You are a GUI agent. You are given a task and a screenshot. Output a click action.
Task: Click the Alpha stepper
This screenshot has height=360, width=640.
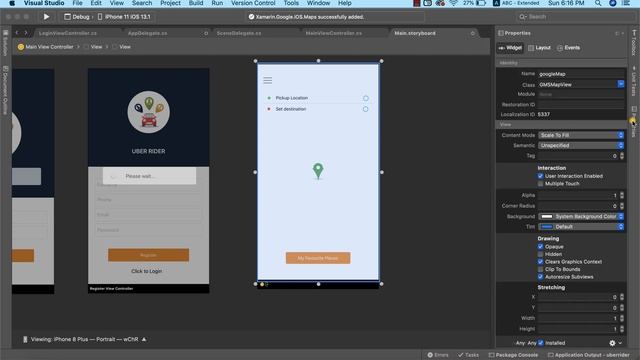pos(622,196)
